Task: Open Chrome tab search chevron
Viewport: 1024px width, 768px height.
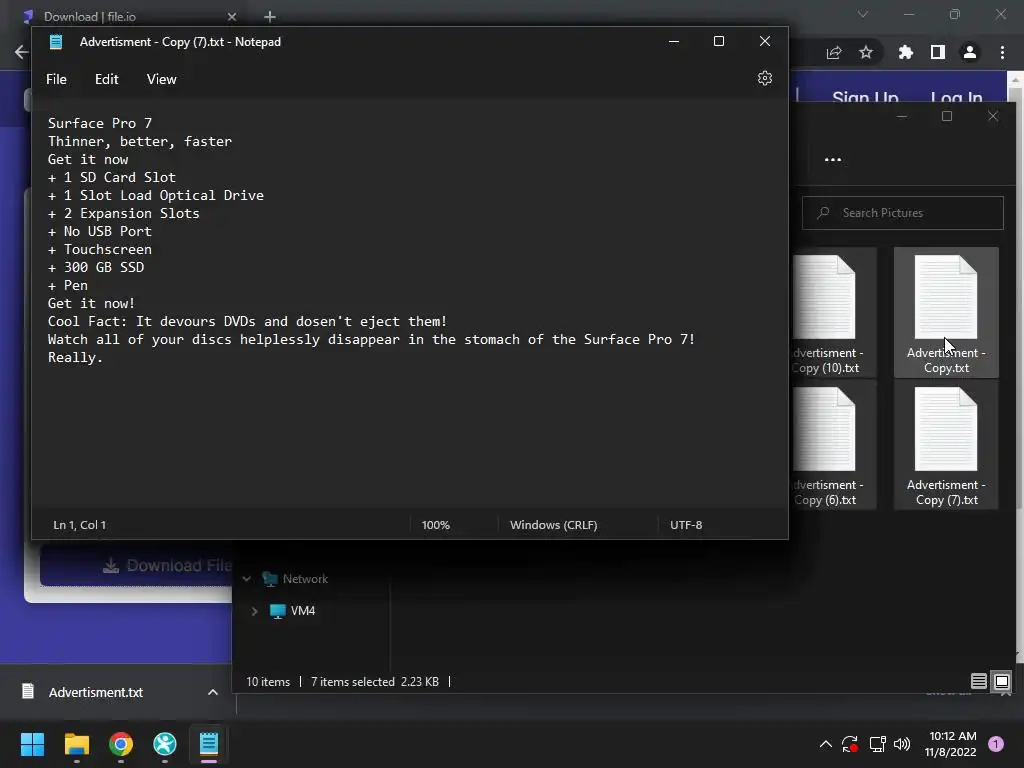Action: click(863, 14)
